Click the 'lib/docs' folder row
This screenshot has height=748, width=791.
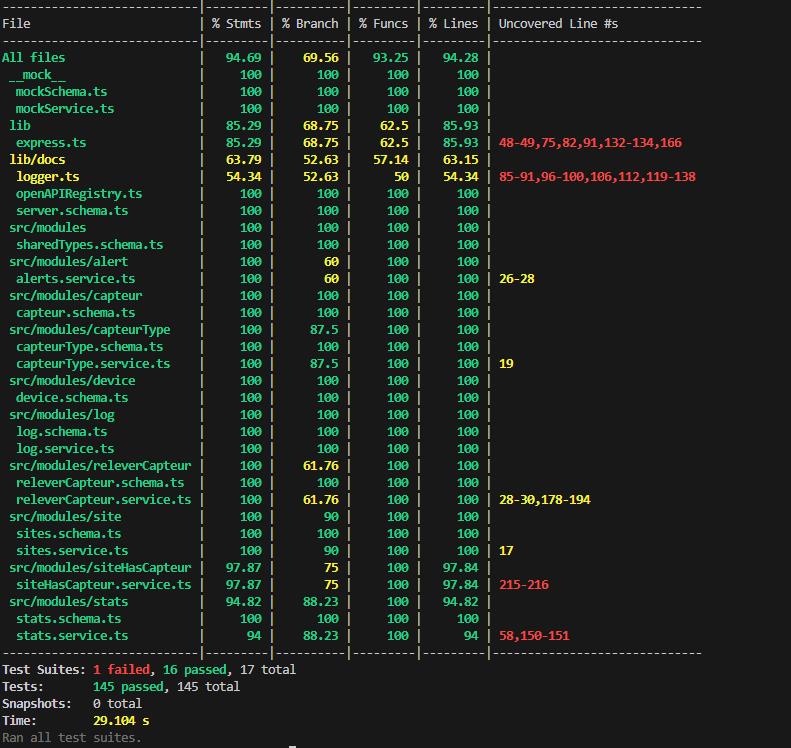pos(37,160)
